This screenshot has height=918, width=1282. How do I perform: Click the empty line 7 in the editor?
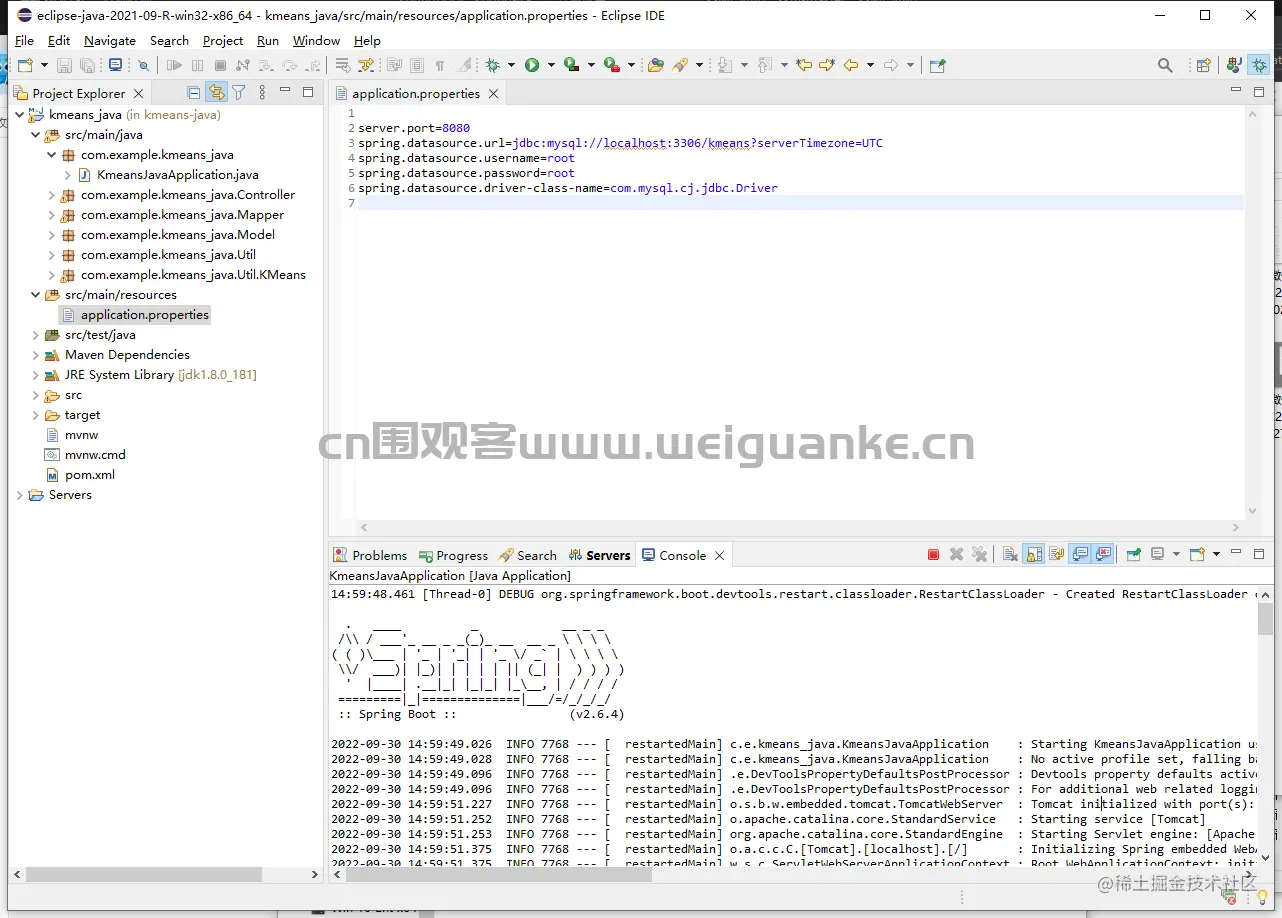801,203
